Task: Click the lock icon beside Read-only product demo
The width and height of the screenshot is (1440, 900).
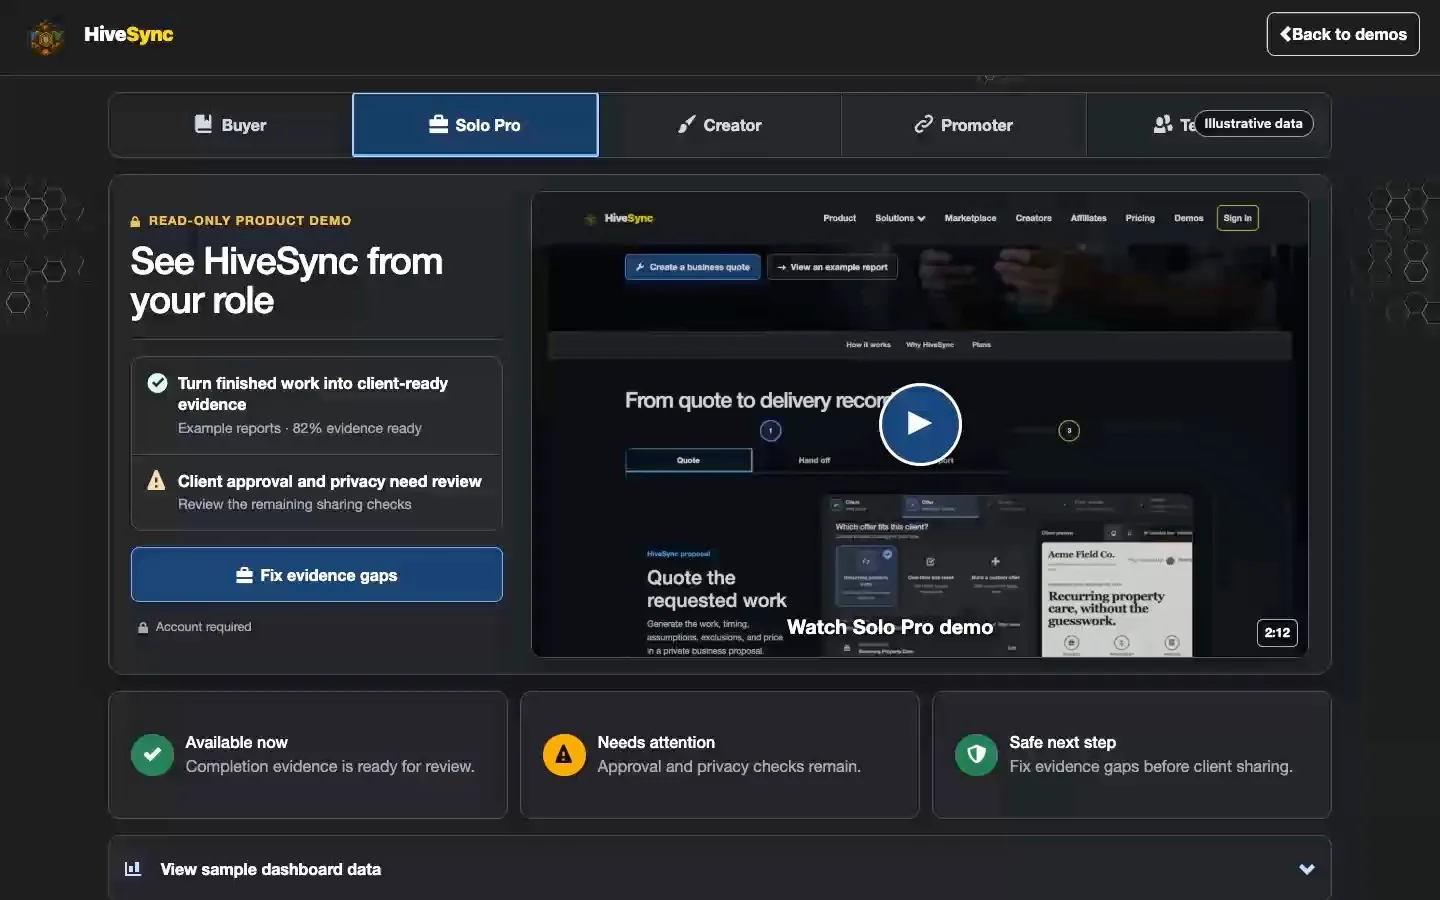Action: click(x=135, y=221)
